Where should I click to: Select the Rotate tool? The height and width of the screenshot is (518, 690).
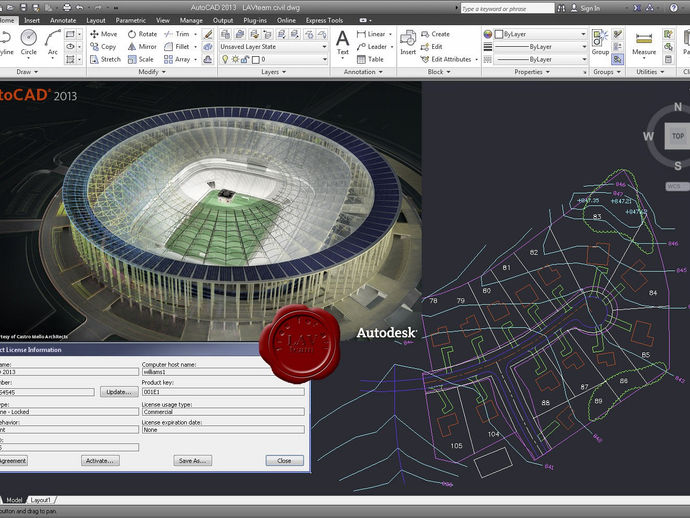(142, 34)
